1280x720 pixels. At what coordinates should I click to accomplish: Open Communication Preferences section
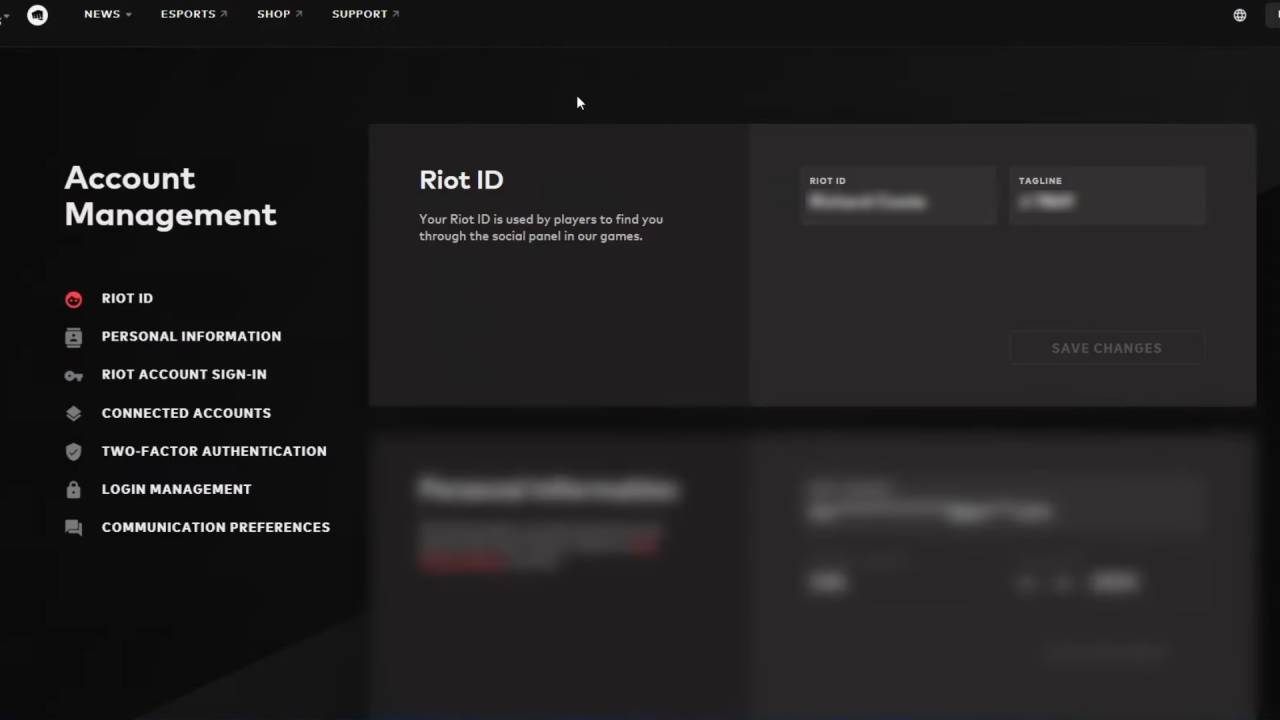point(215,527)
